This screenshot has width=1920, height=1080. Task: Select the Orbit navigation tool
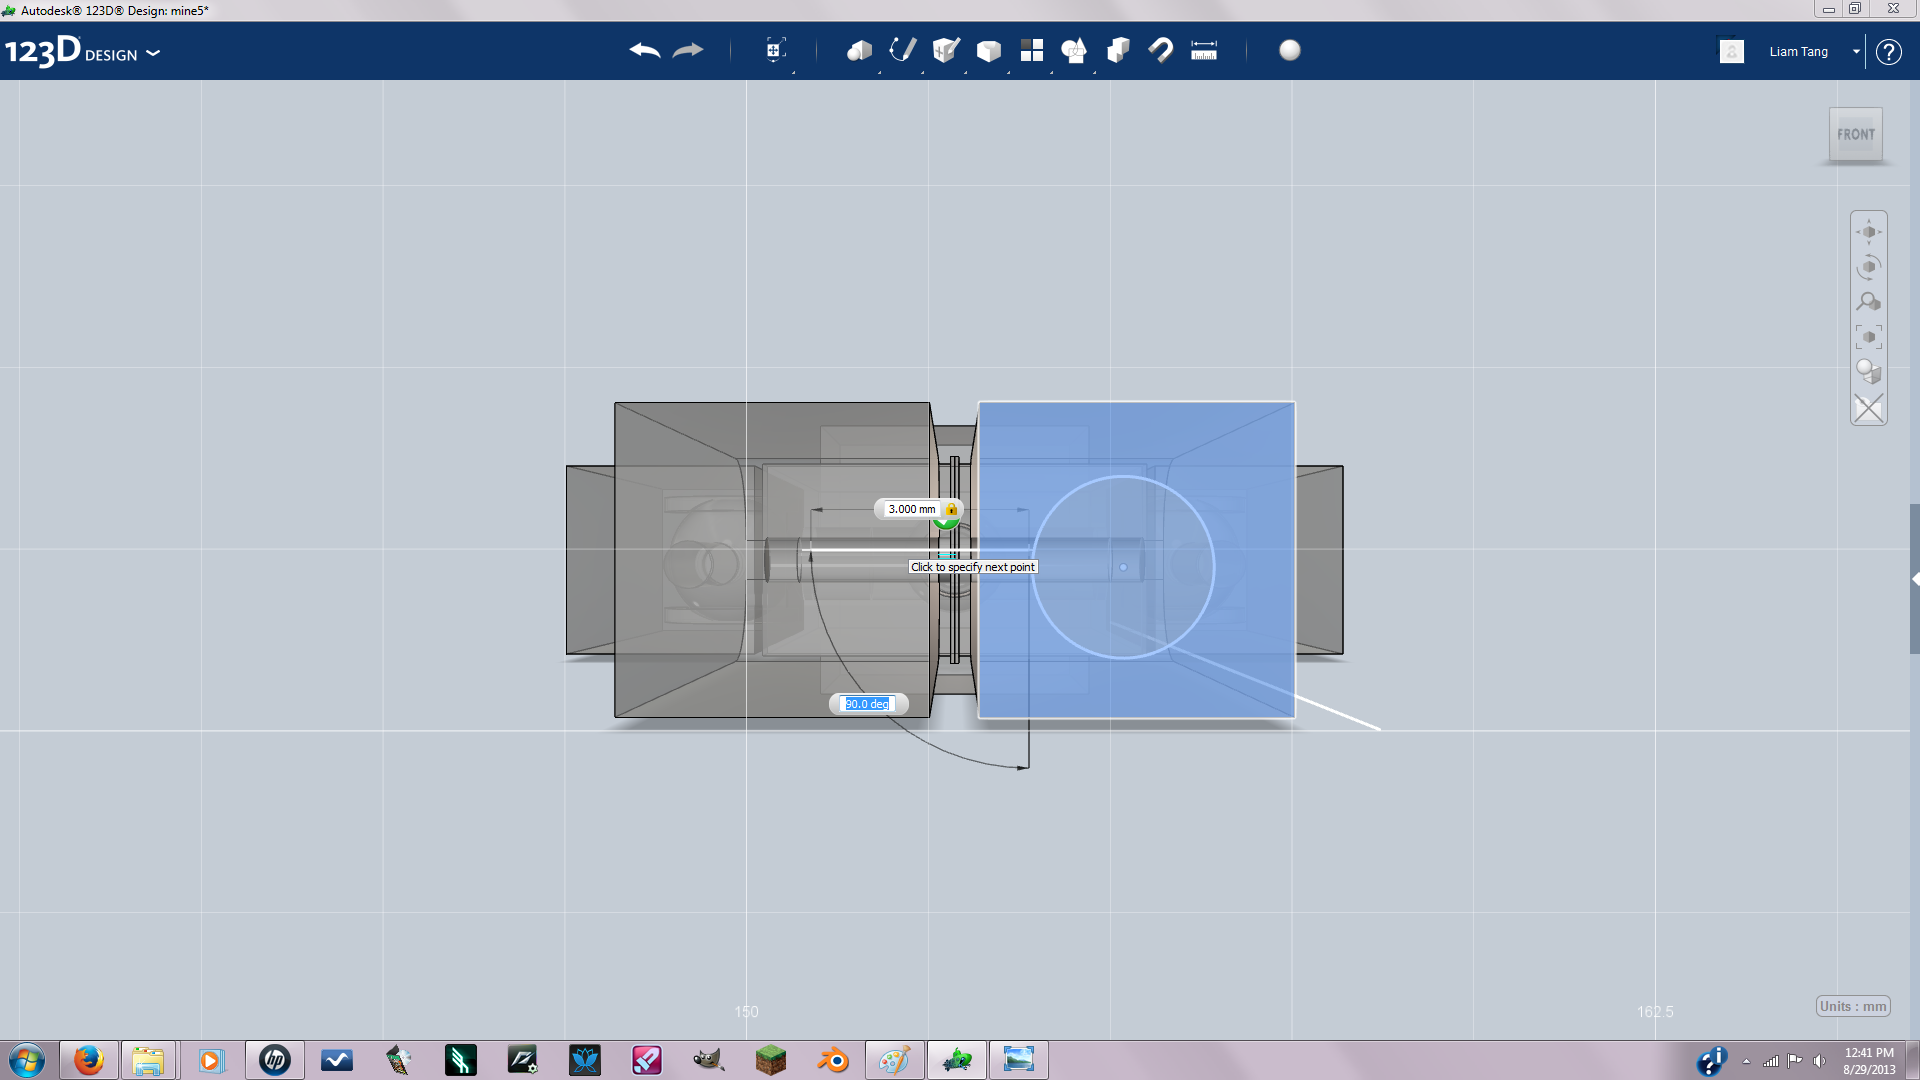(1868, 267)
